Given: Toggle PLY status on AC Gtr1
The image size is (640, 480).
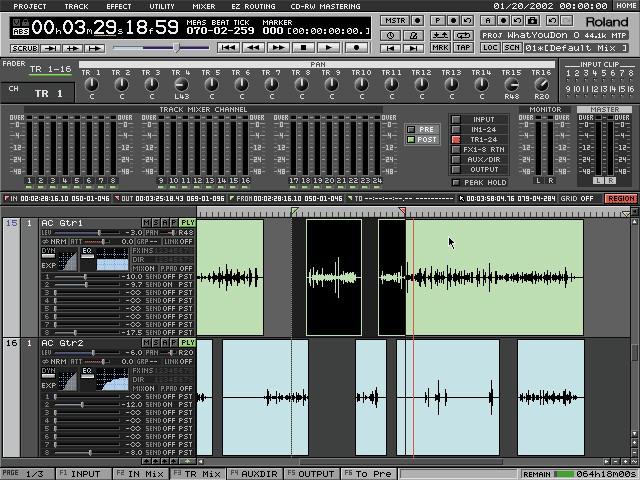Looking at the screenshot, I should (188, 222).
